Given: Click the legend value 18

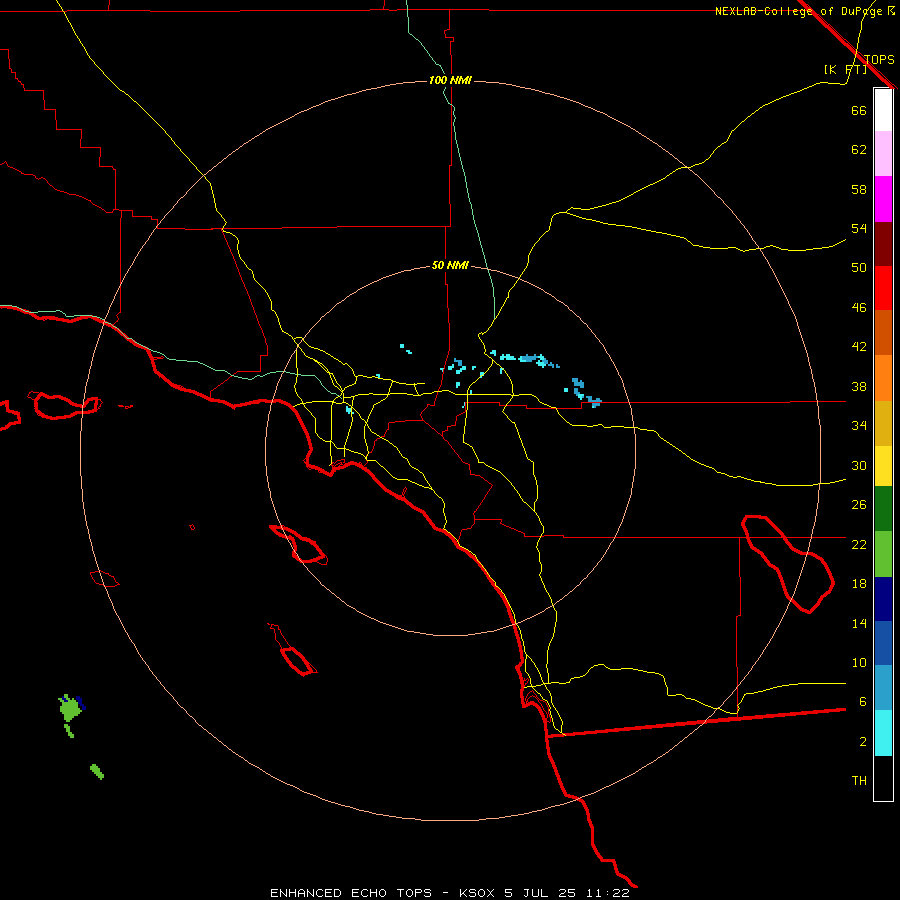Looking at the screenshot, I should pos(859,584).
